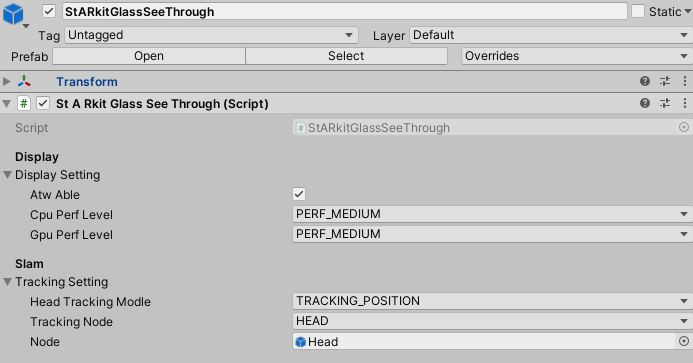Toggle the GameObject active checkbox
The height and width of the screenshot is (363, 693).
click(49, 11)
